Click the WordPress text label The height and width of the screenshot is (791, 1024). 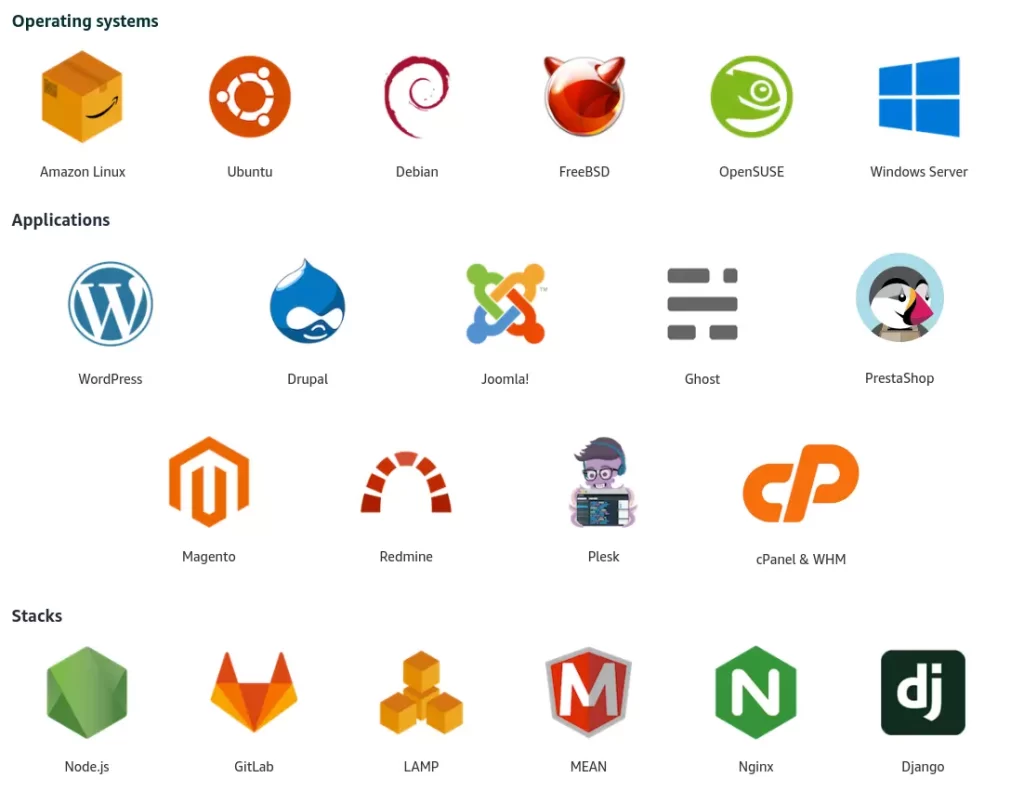110,379
